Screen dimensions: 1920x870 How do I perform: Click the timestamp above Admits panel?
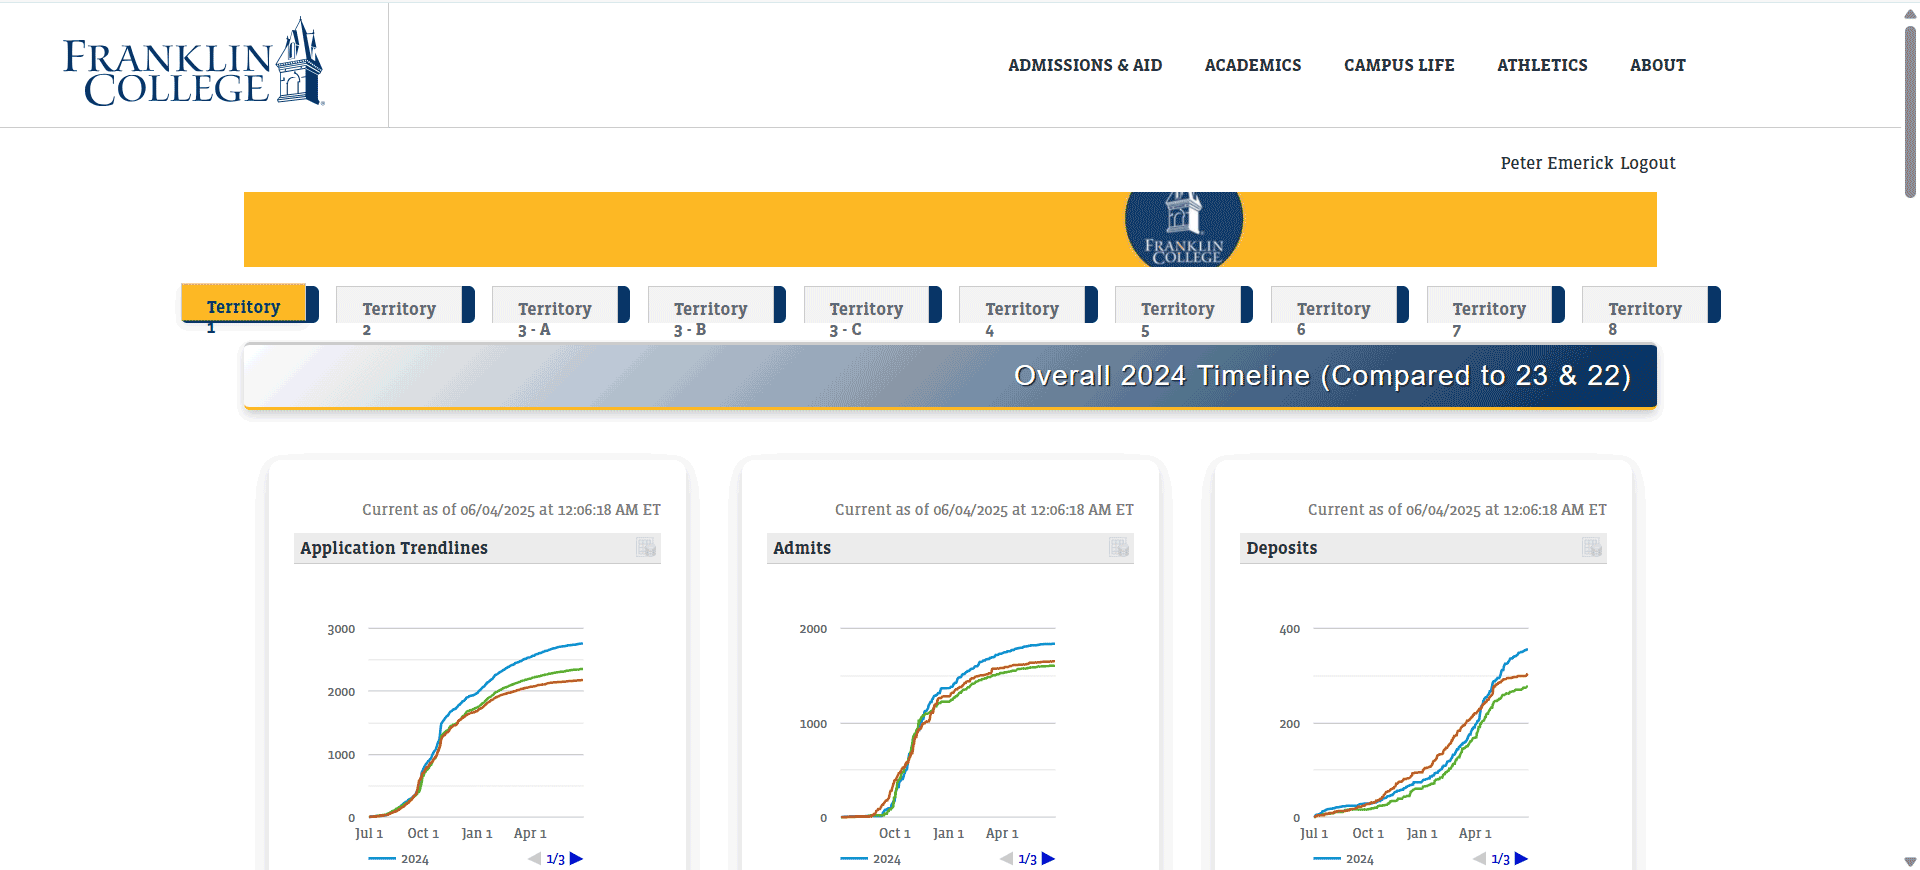(984, 510)
